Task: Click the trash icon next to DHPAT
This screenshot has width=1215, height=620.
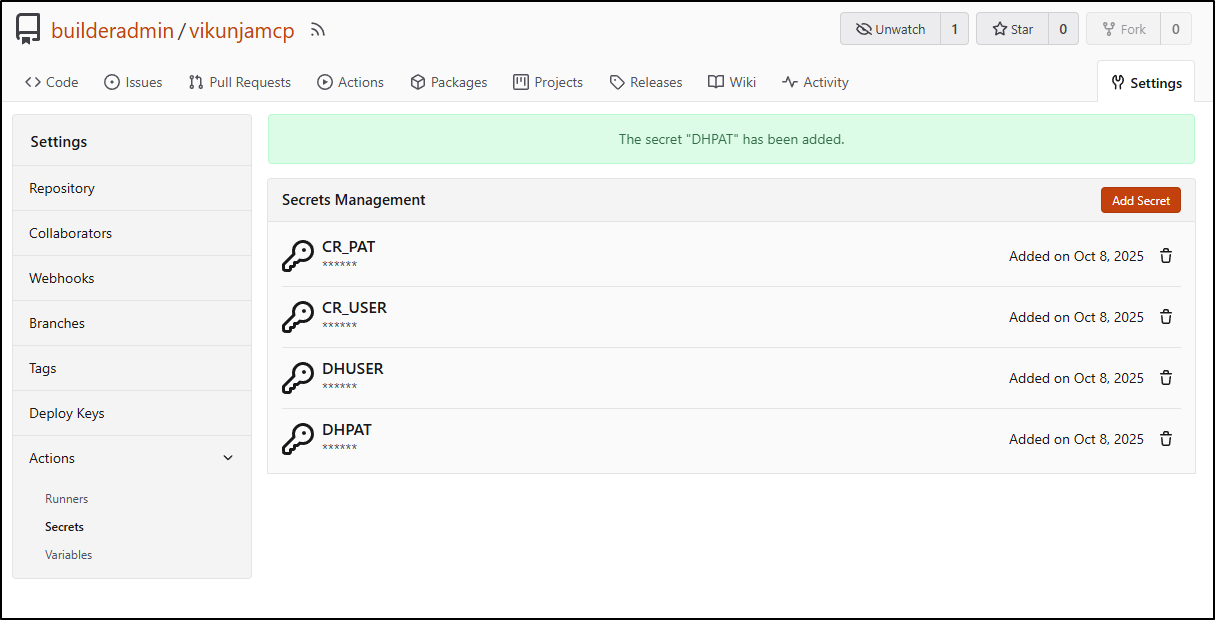Action: click(x=1165, y=439)
